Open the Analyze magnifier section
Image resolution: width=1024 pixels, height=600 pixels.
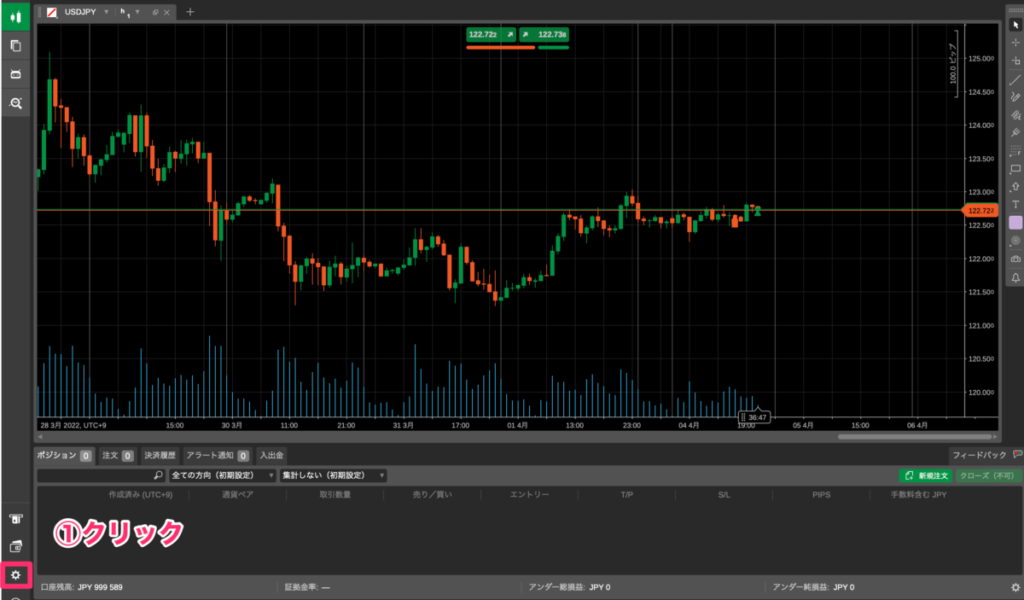click(x=16, y=103)
